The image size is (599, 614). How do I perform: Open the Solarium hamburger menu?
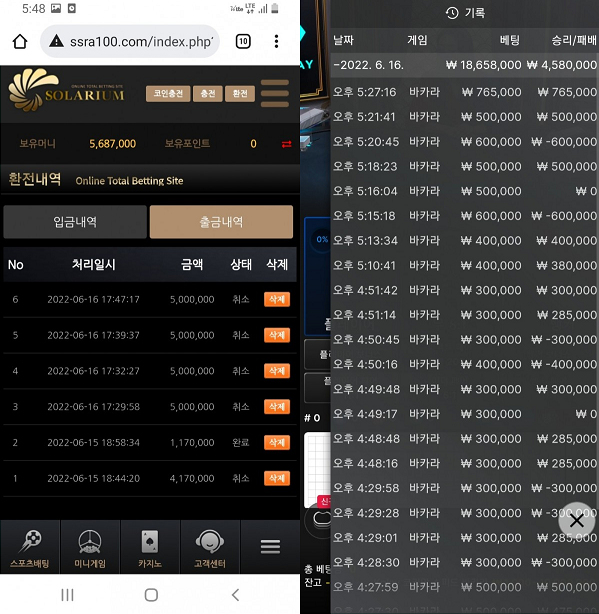275,93
